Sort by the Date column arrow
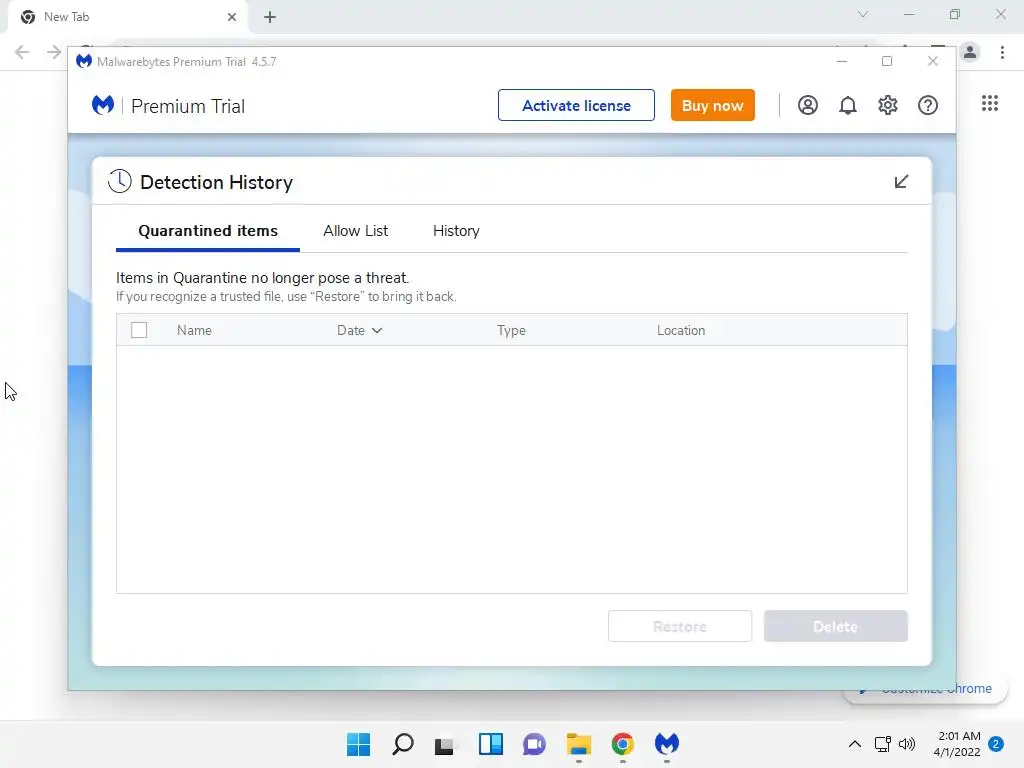This screenshot has height=768, width=1024. pyautogui.click(x=377, y=330)
